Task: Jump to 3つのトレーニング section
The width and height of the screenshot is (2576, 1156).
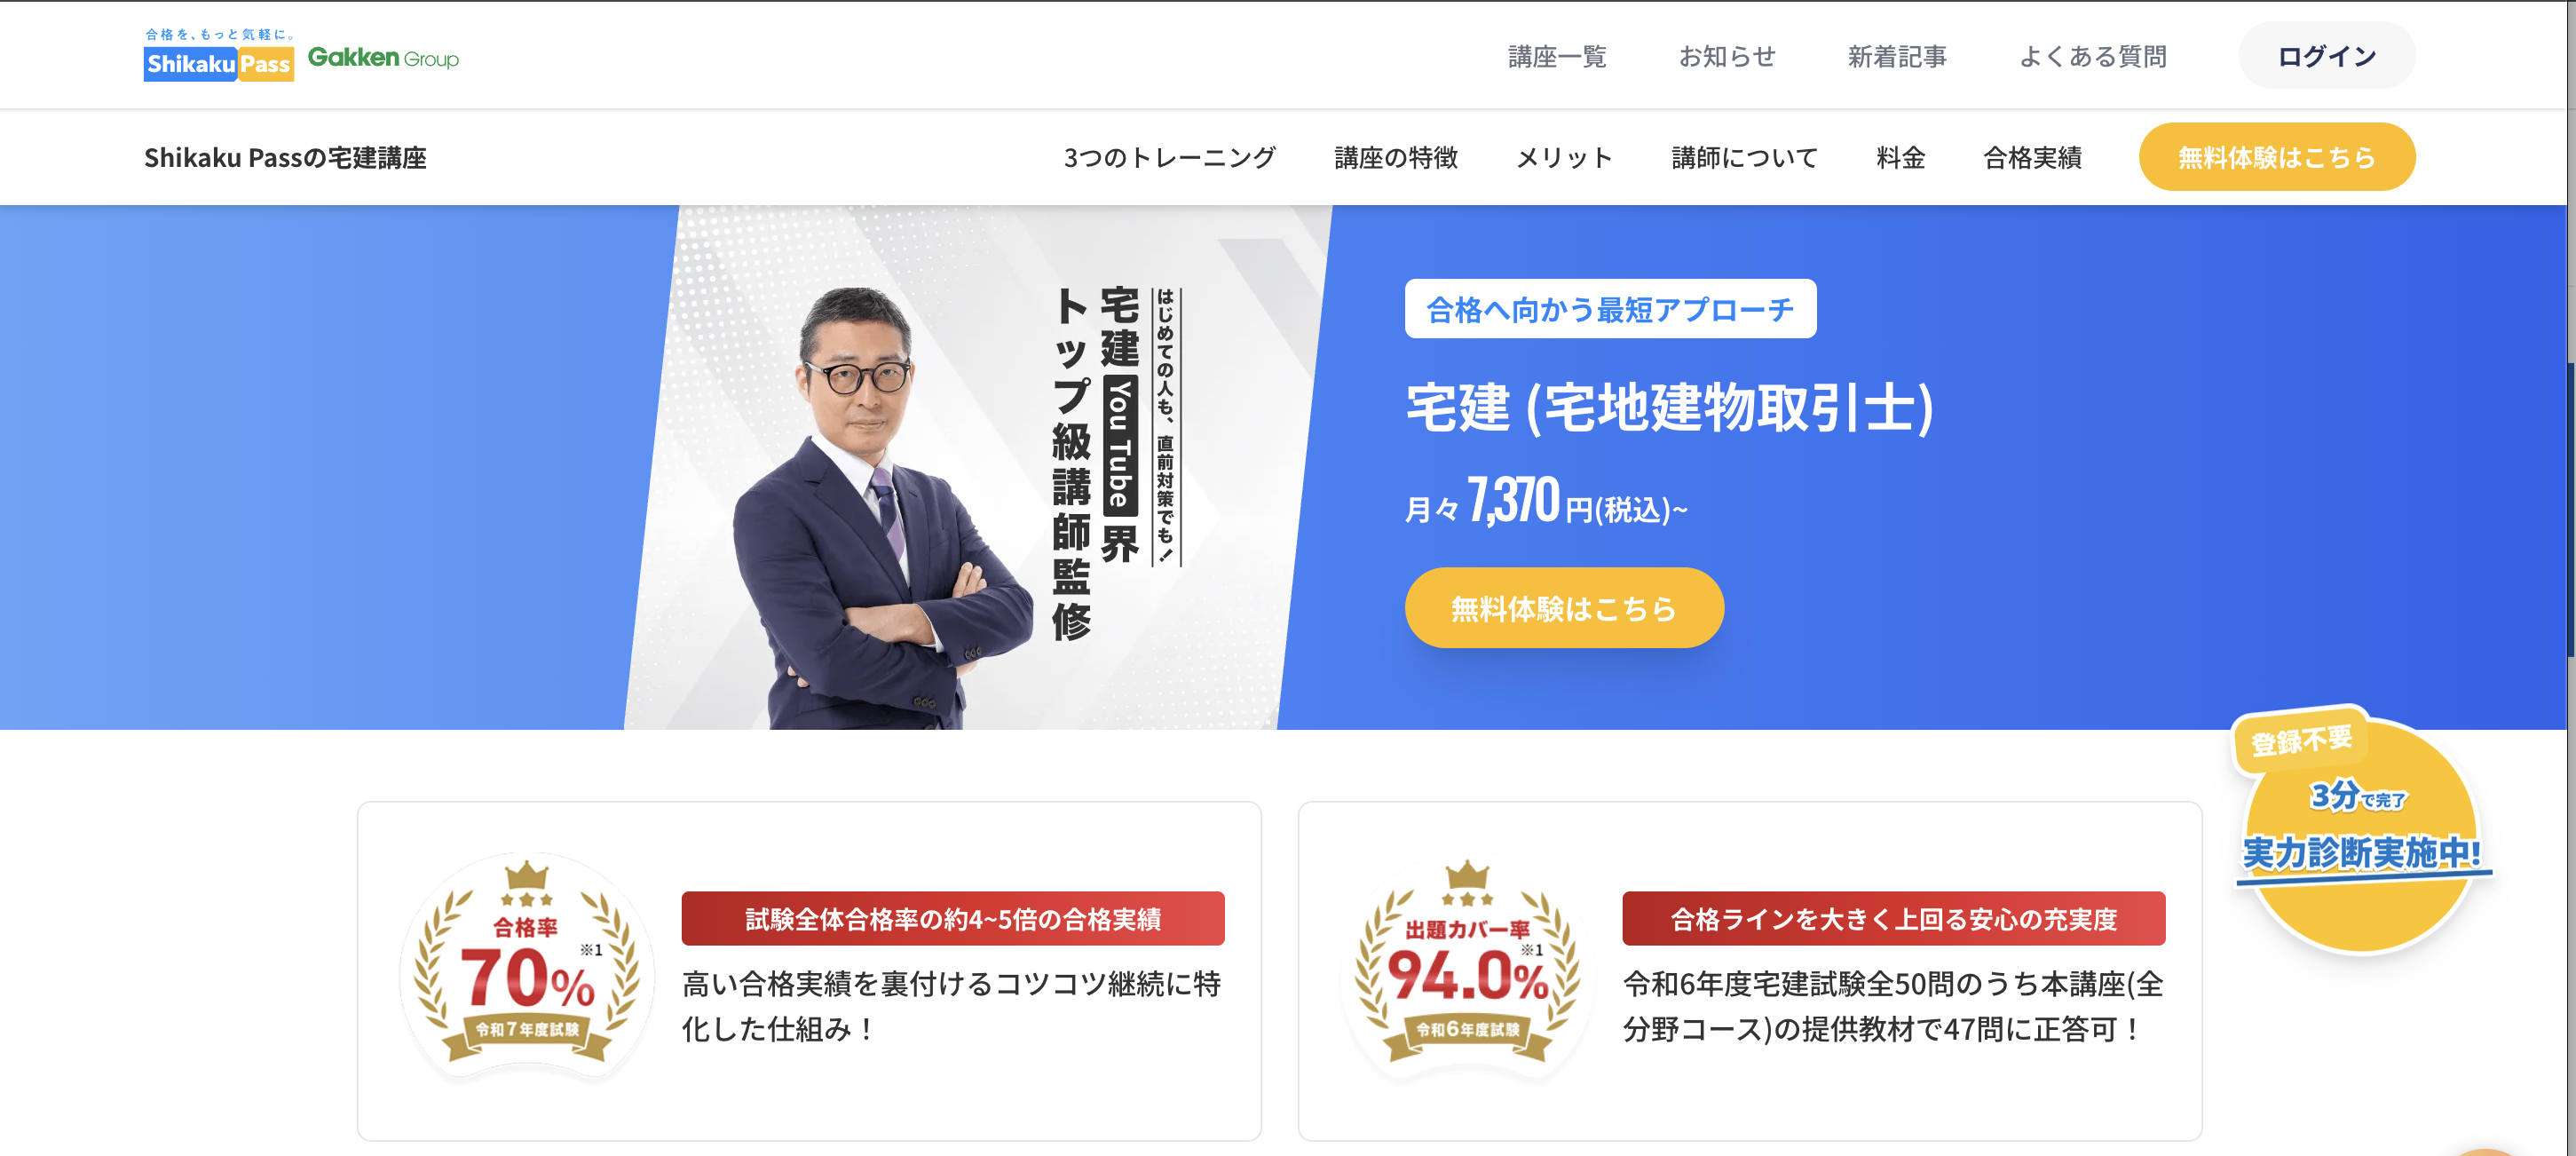Action: tap(1169, 157)
